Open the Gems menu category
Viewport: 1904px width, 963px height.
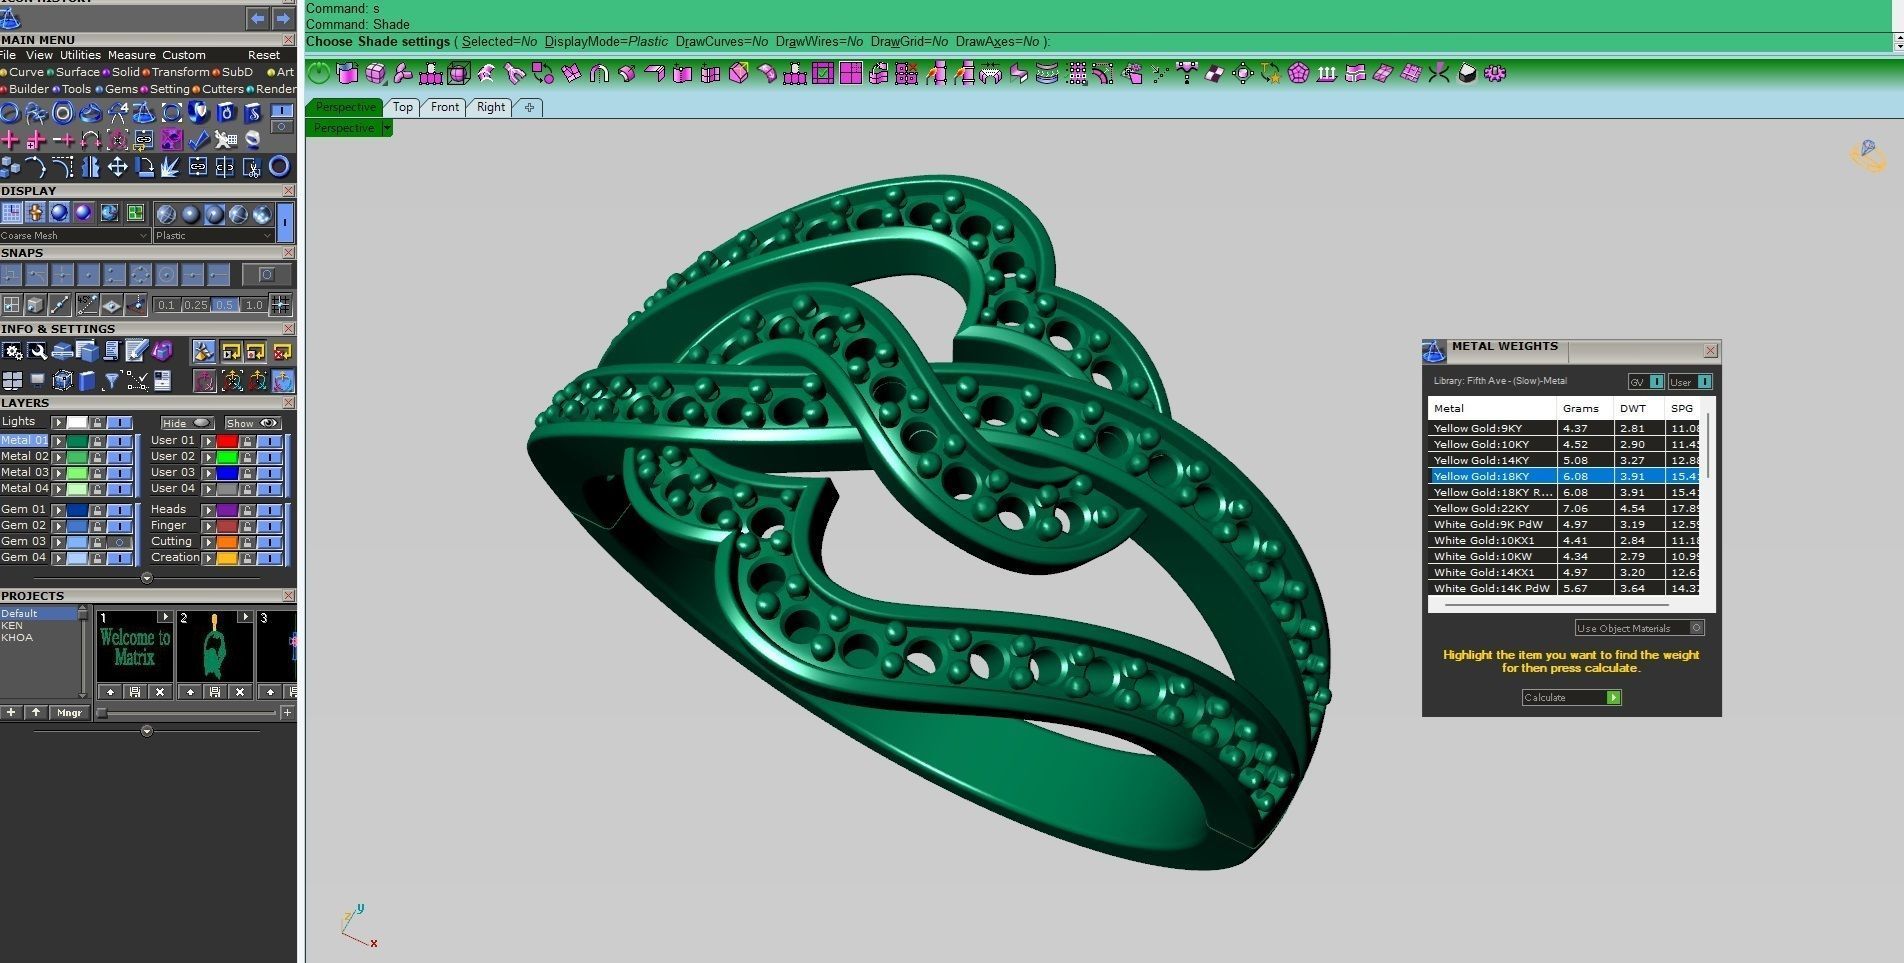tap(121, 89)
